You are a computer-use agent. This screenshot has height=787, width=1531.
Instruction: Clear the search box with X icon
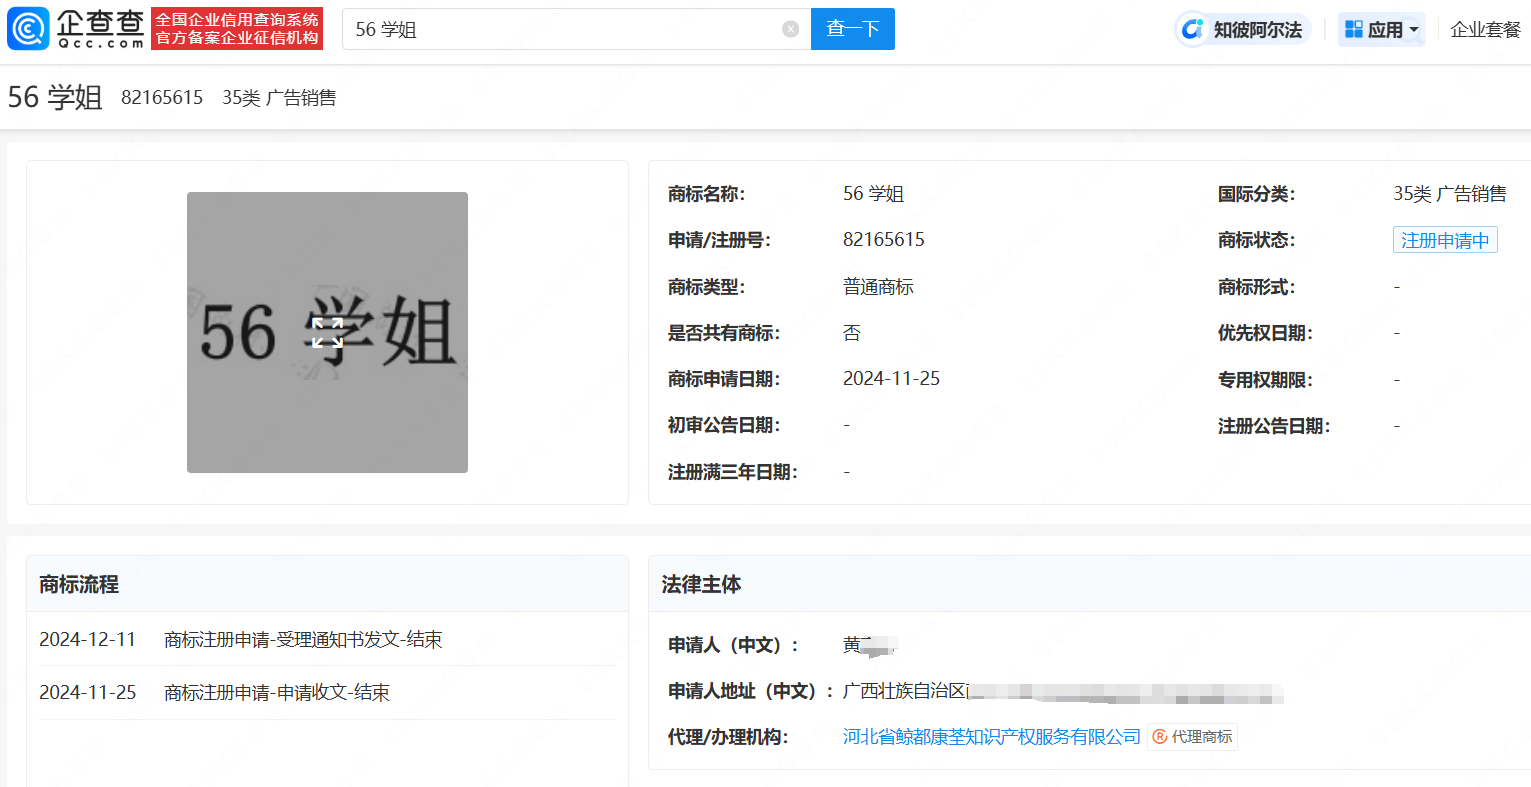point(790,29)
